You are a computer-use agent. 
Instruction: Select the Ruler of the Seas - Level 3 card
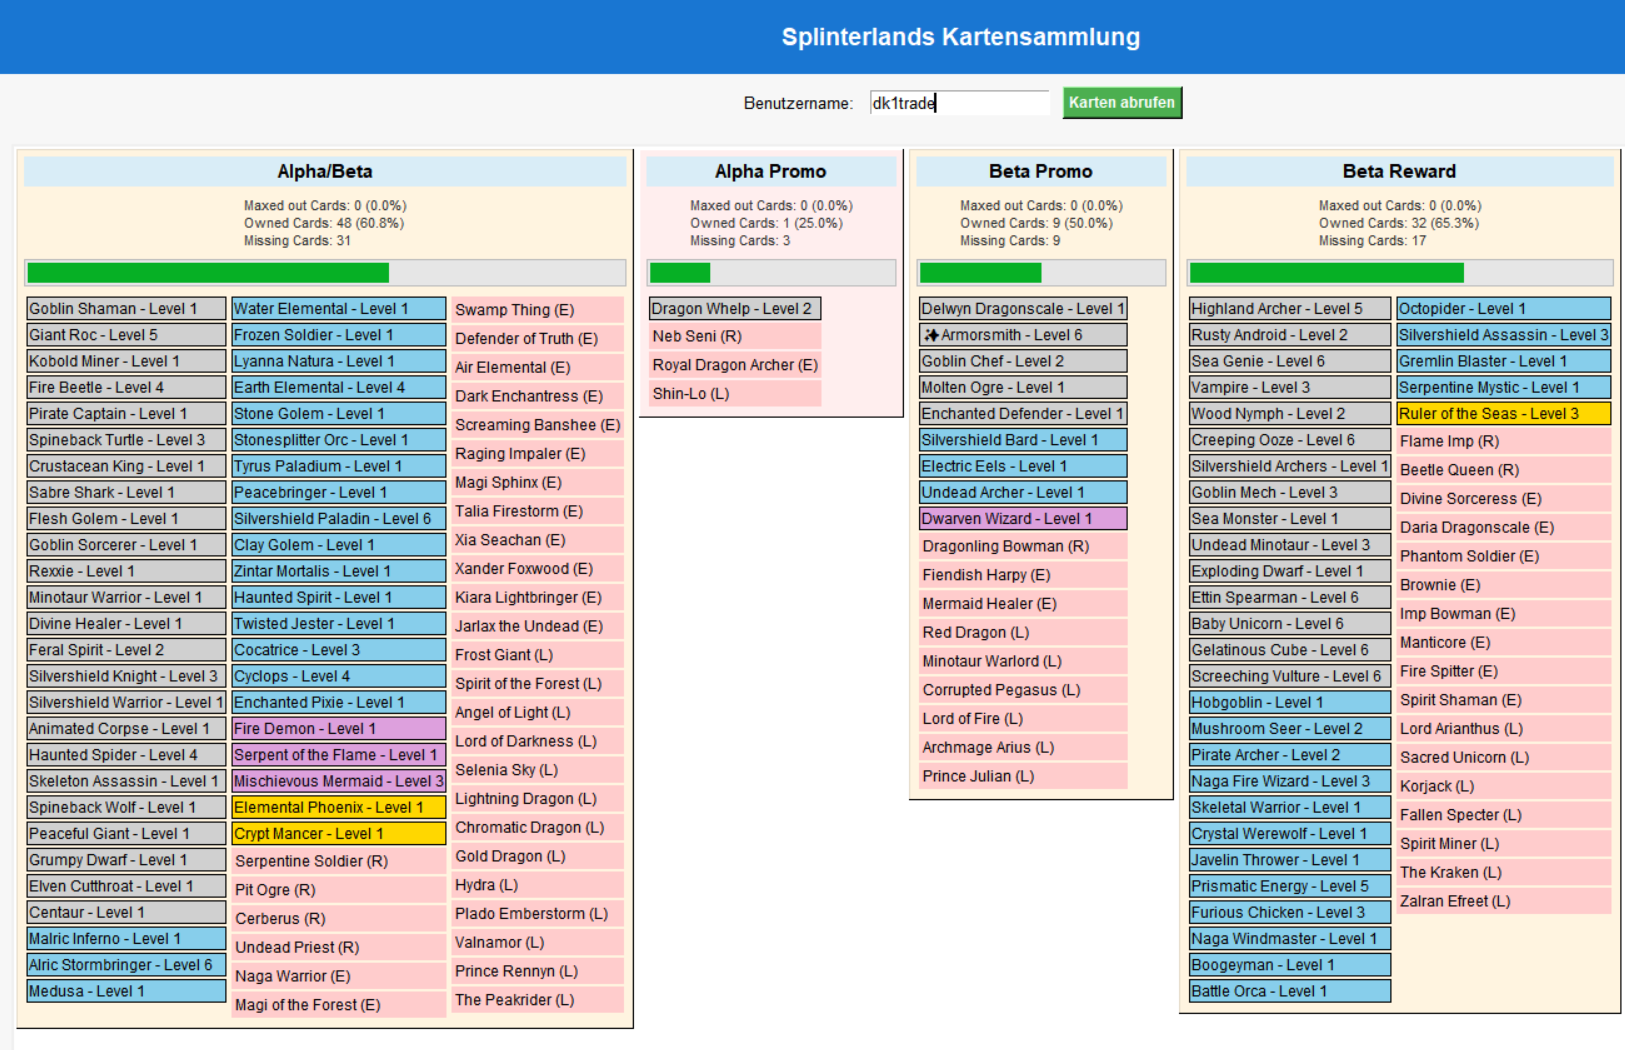pos(1504,413)
